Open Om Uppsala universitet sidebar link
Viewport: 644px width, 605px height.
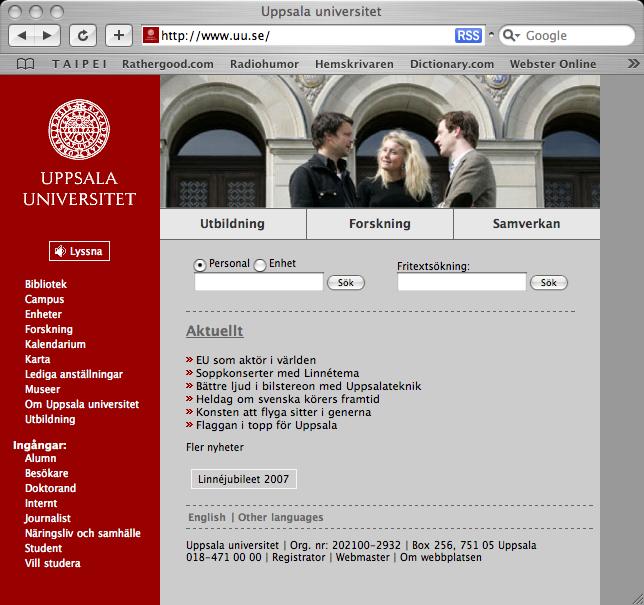82,404
